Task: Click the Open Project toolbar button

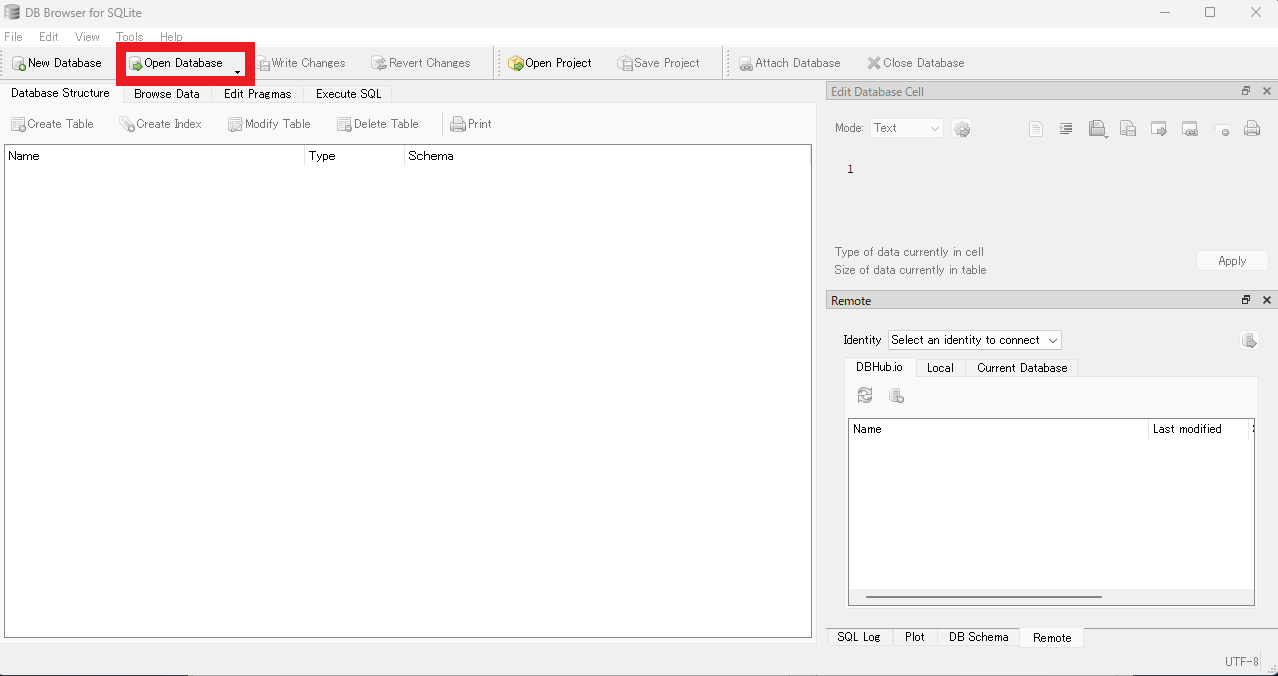Action: [550, 63]
